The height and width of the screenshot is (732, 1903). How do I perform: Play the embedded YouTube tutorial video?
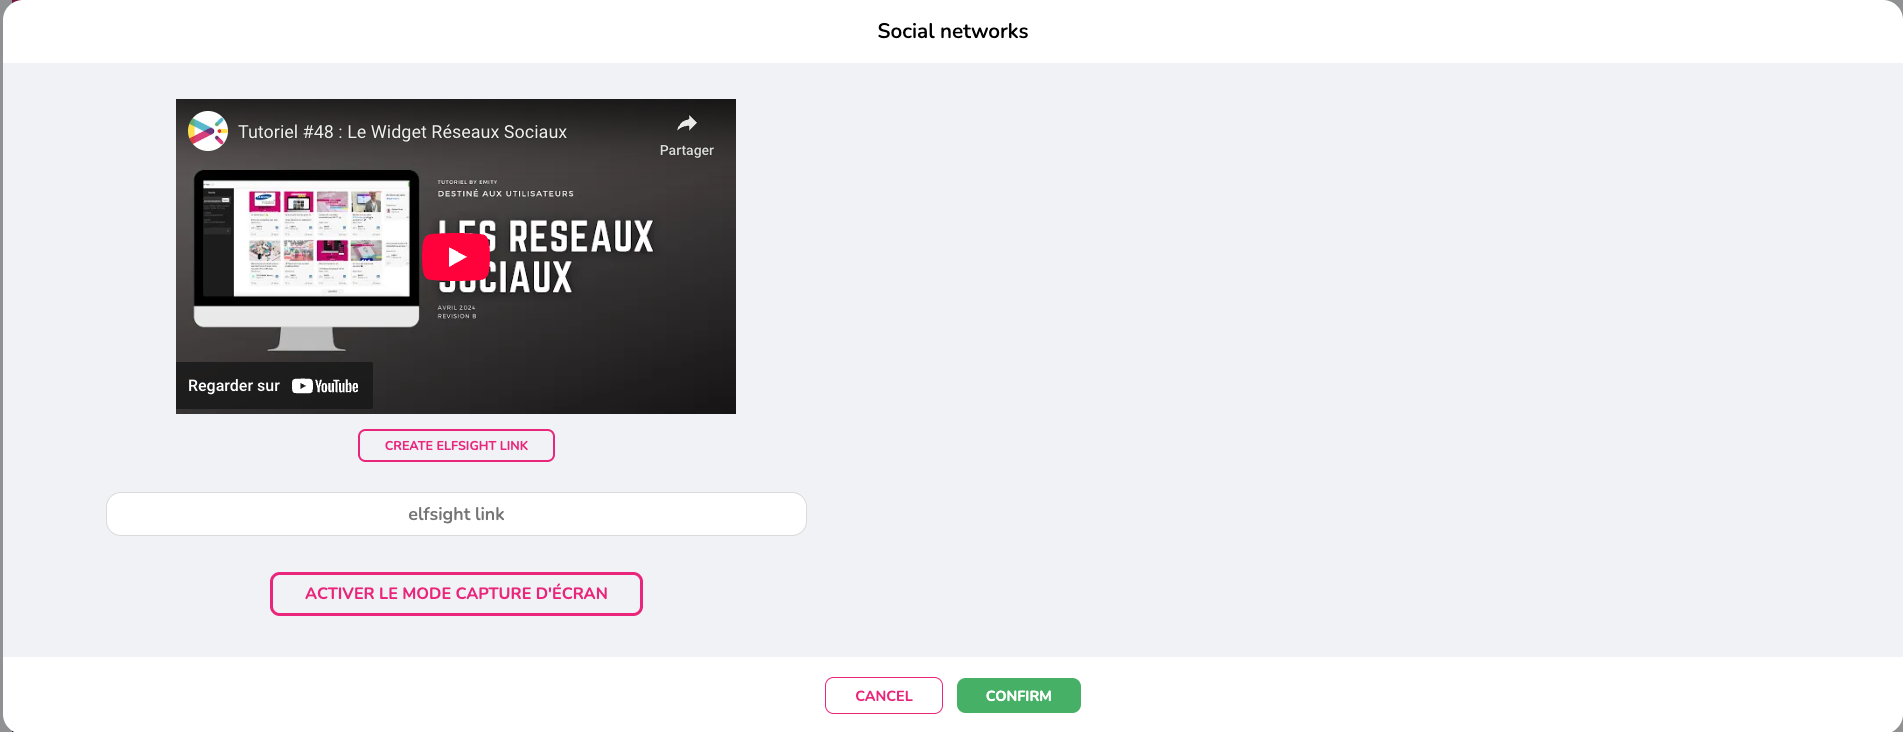coord(456,257)
